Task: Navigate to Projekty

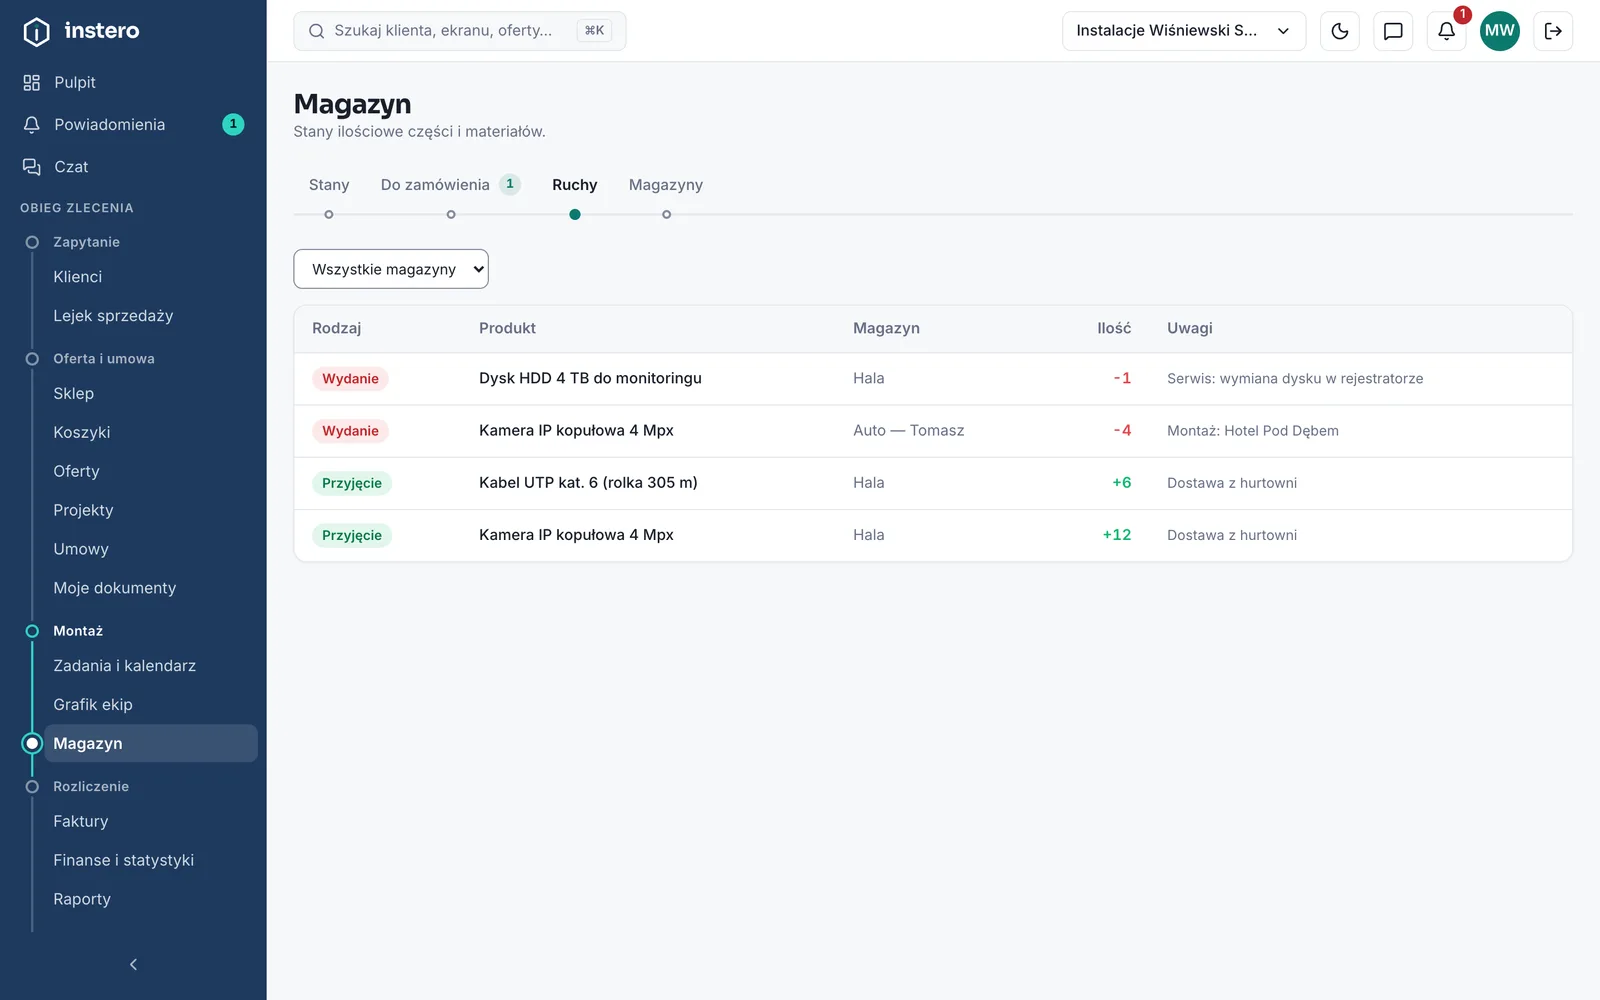Action: point(83,511)
